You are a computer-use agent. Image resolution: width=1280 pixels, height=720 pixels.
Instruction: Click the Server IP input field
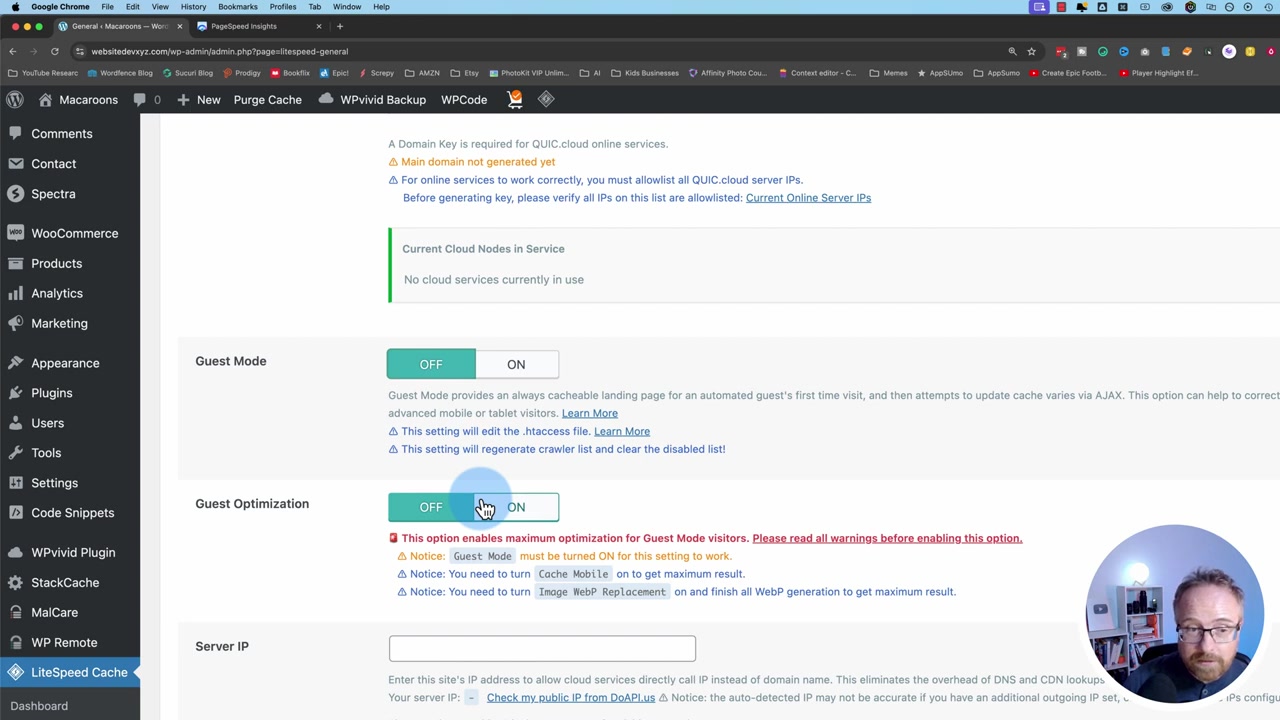pyautogui.click(x=542, y=648)
